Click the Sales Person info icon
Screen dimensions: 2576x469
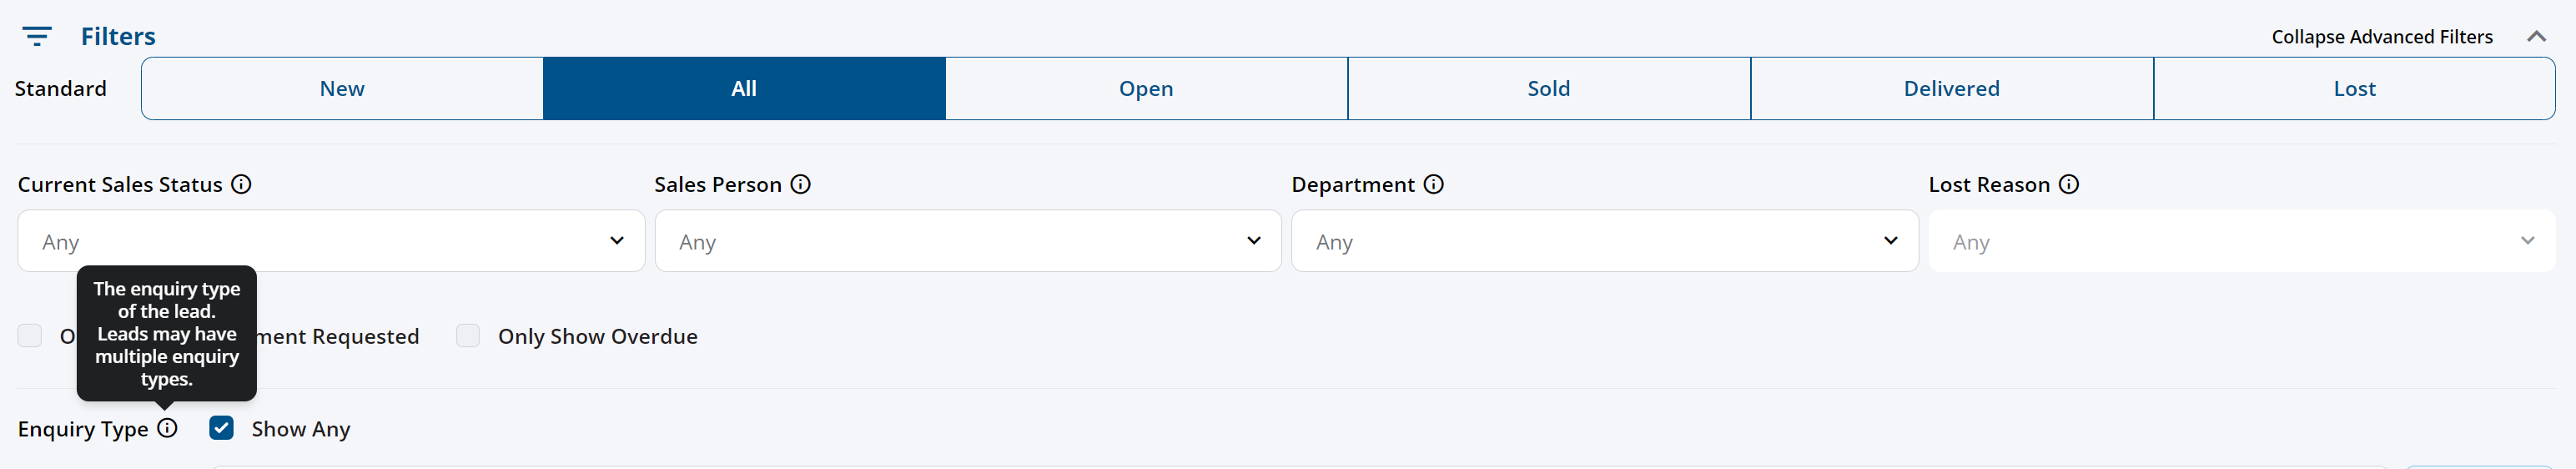(x=800, y=185)
